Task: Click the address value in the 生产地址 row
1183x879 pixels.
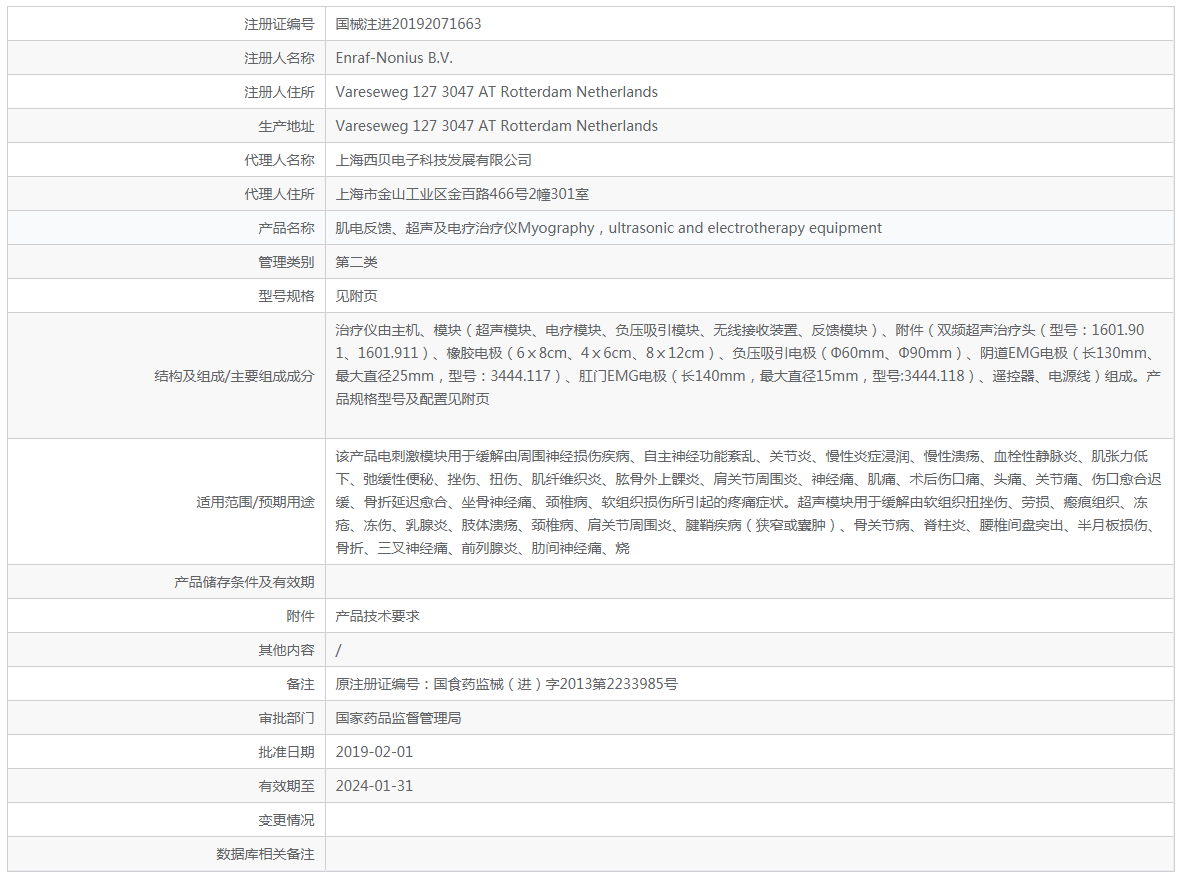Action: [x=496, y=126]
